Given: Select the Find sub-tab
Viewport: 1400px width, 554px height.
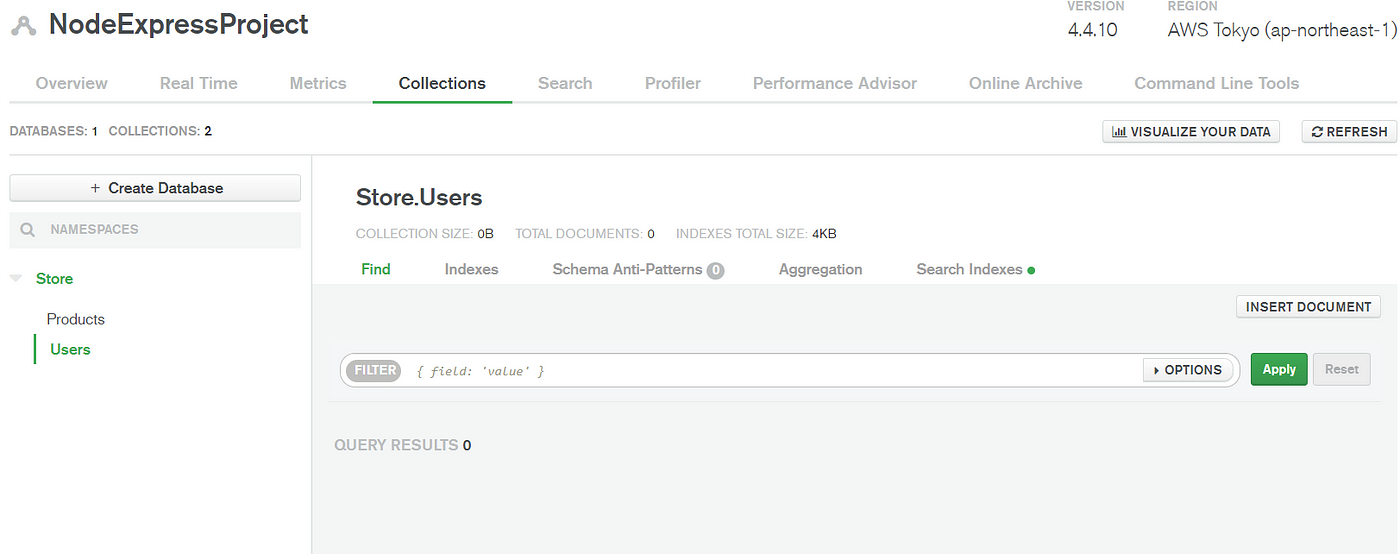Looking at the screenshot, I should tap(376, 269).
